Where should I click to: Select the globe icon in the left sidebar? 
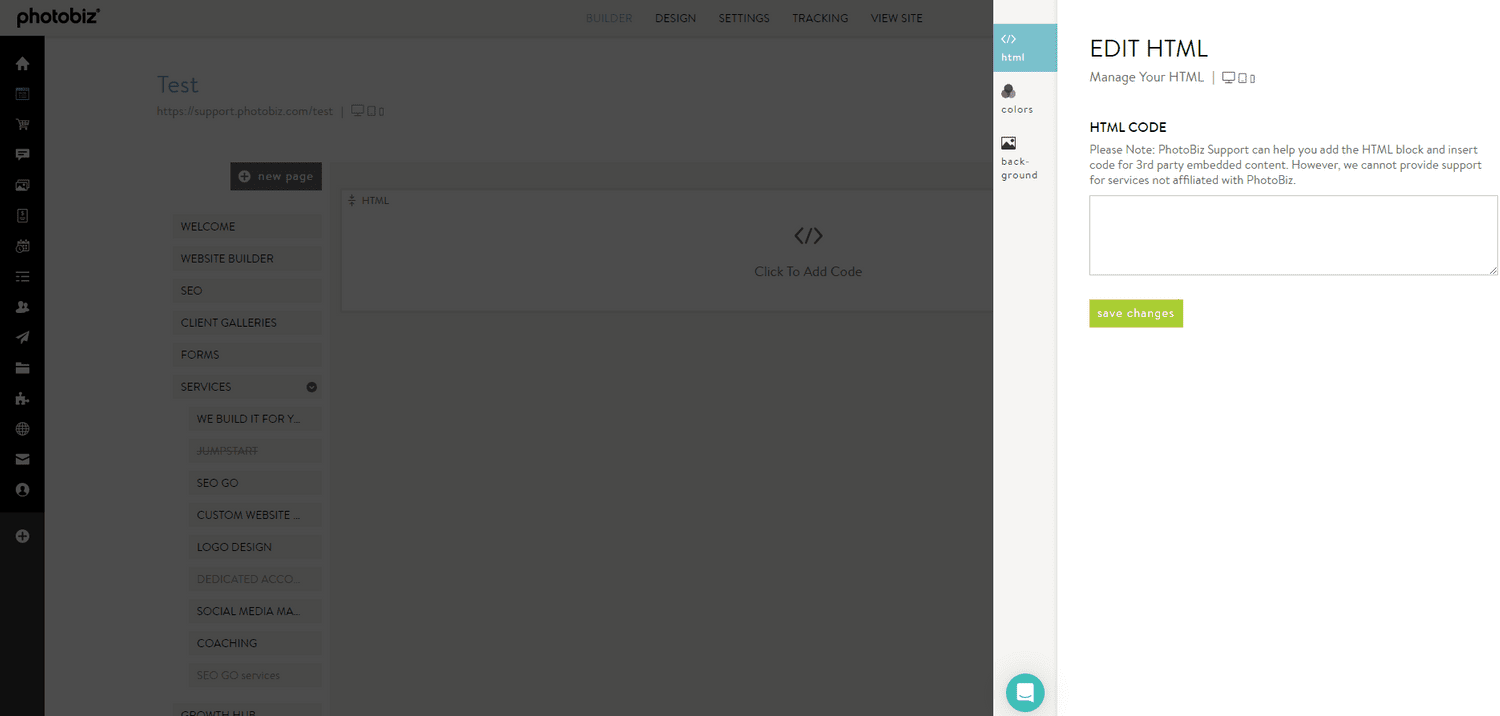(x=22, y=428)
